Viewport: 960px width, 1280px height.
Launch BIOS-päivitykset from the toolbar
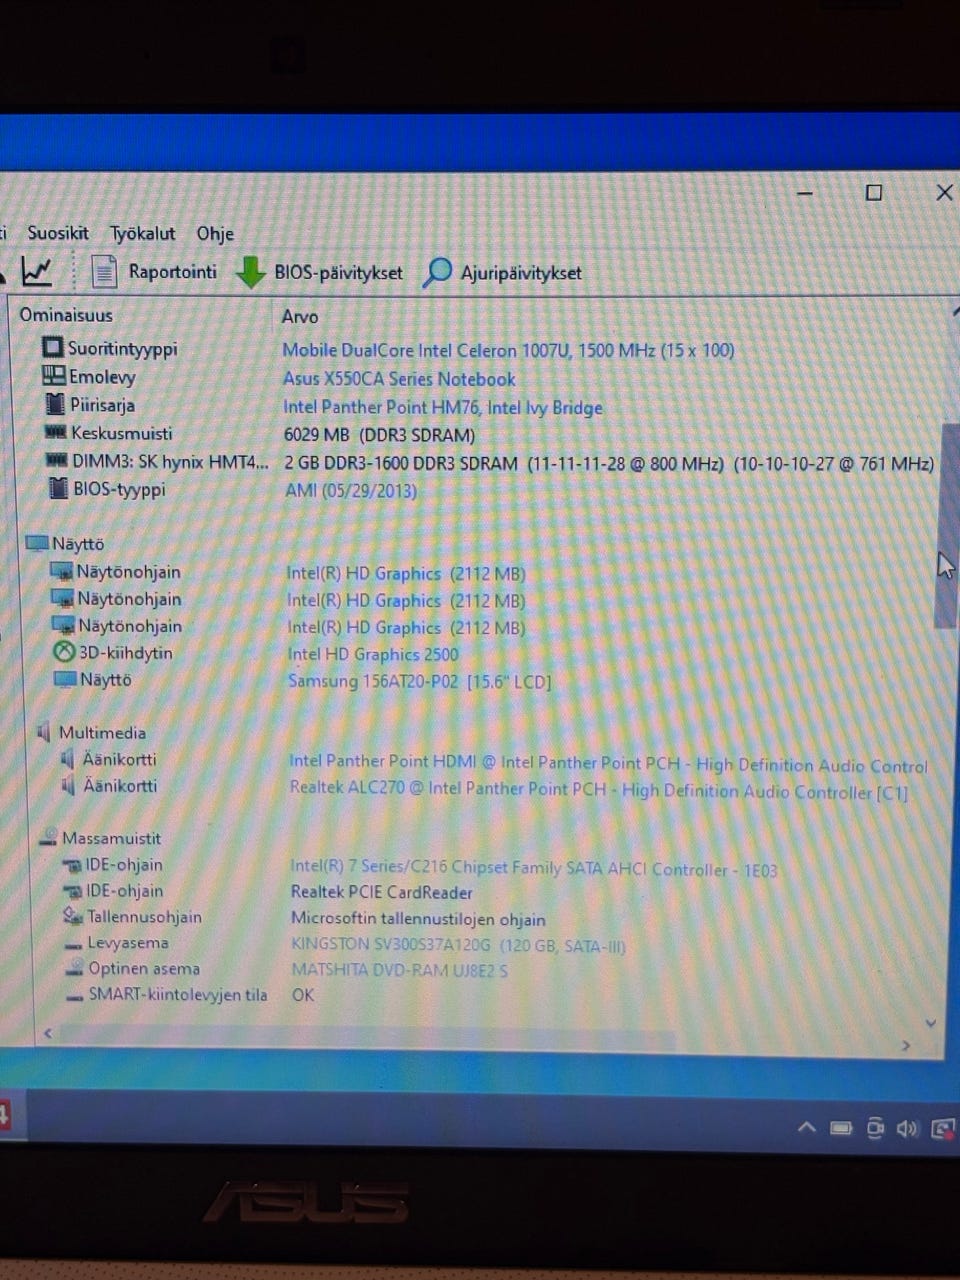(x=319, y=272)
